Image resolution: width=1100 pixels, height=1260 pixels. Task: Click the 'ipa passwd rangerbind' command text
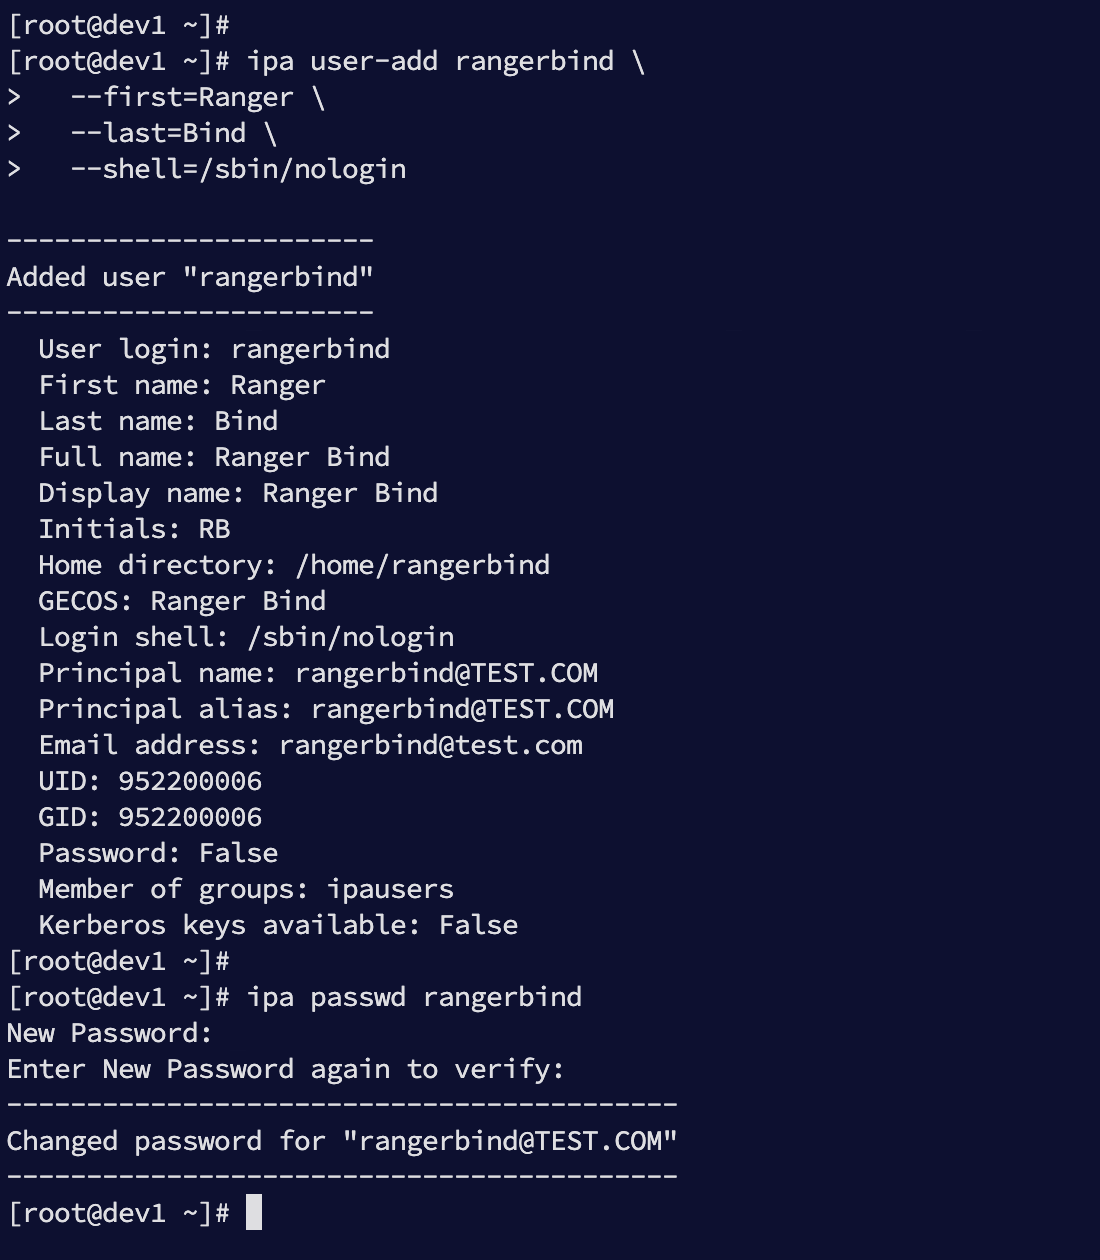[414, 997]
